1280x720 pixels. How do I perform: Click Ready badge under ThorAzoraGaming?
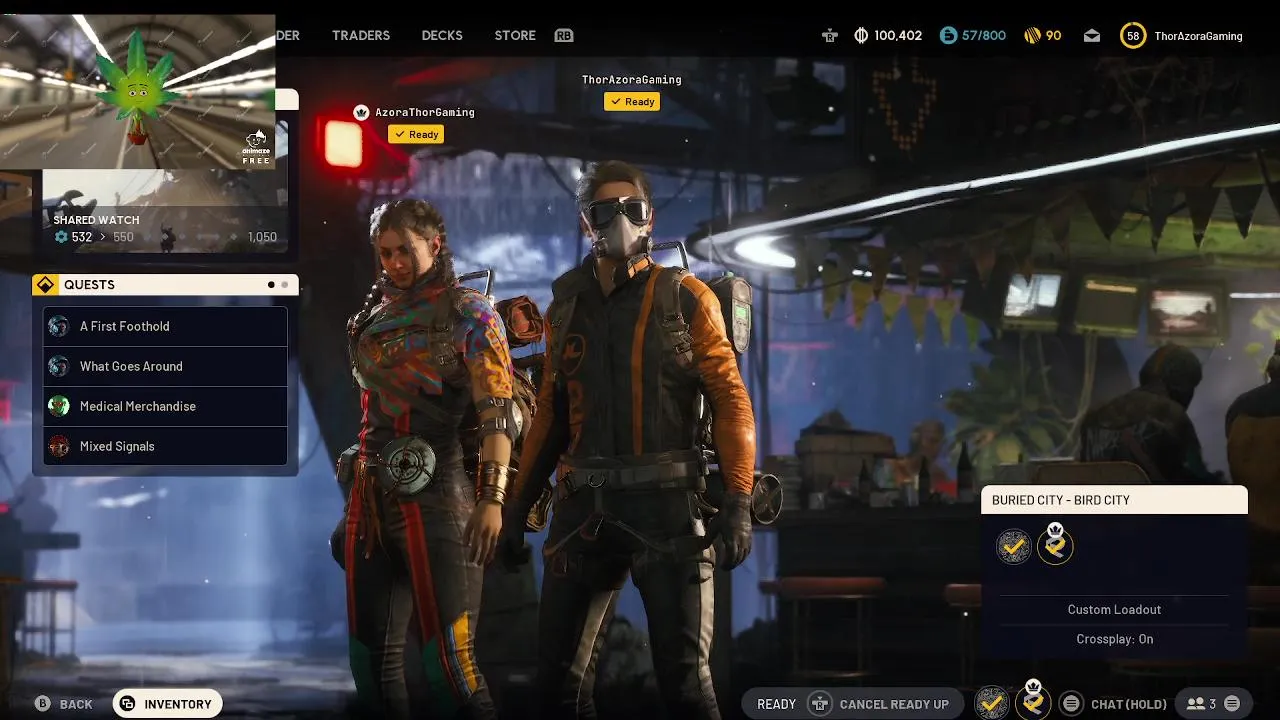(x=632, y=101)
